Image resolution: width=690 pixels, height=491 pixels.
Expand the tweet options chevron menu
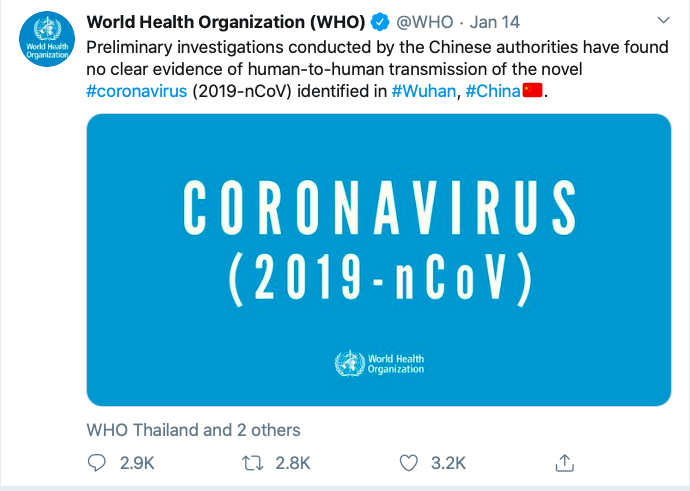tap(663, 21)
